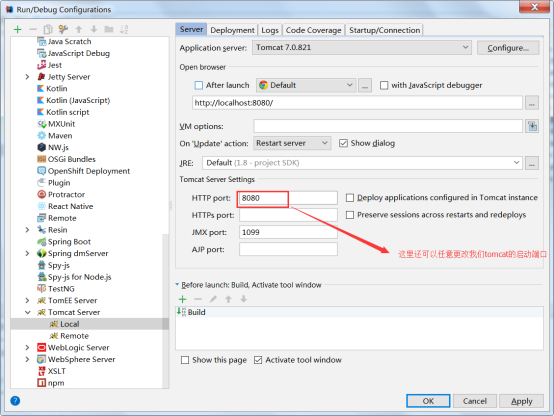The height and width of the screenshot is (416, 554).
Task: Collapse Before launch section triangle
Action: point(177,285)
